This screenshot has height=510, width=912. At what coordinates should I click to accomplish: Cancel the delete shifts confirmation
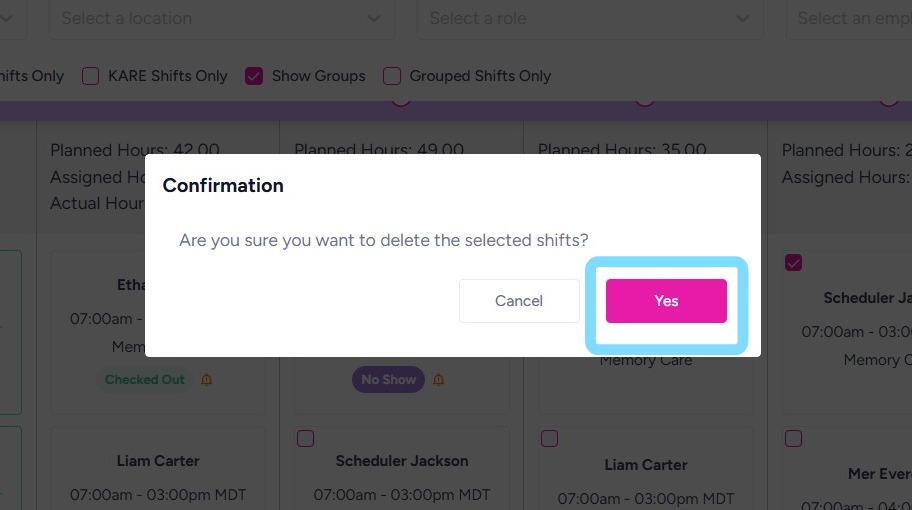pyautogui.click(x=519, y=301)
